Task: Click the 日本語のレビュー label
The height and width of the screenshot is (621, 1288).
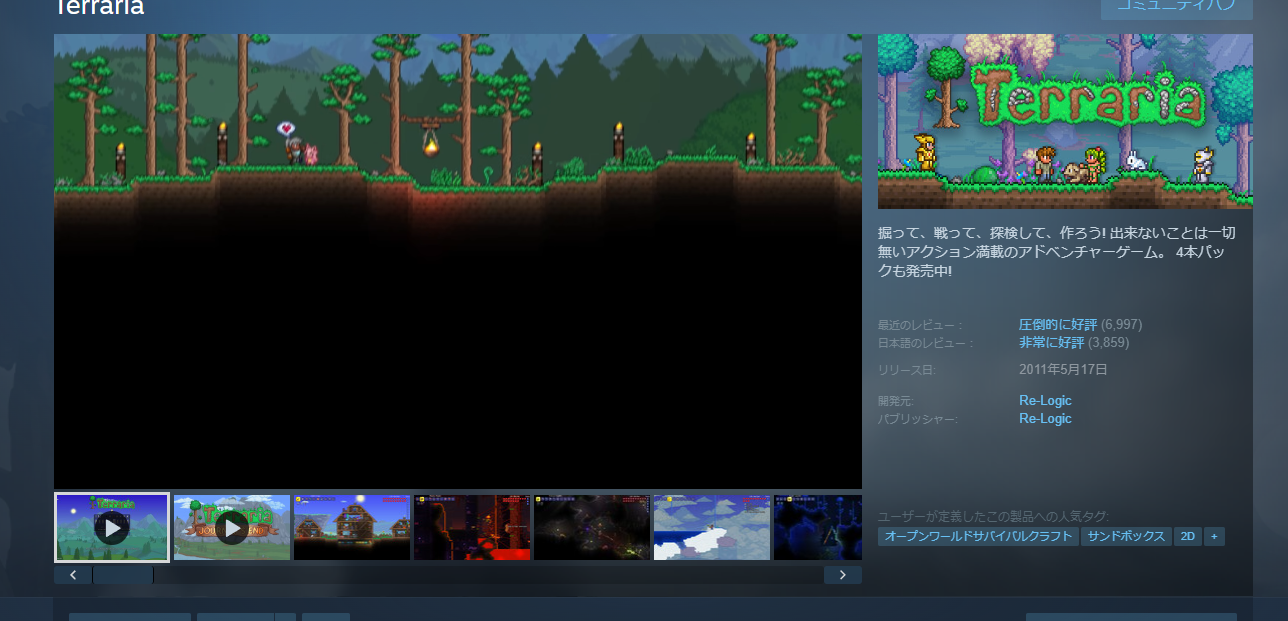Action: [x=926, y=343]
